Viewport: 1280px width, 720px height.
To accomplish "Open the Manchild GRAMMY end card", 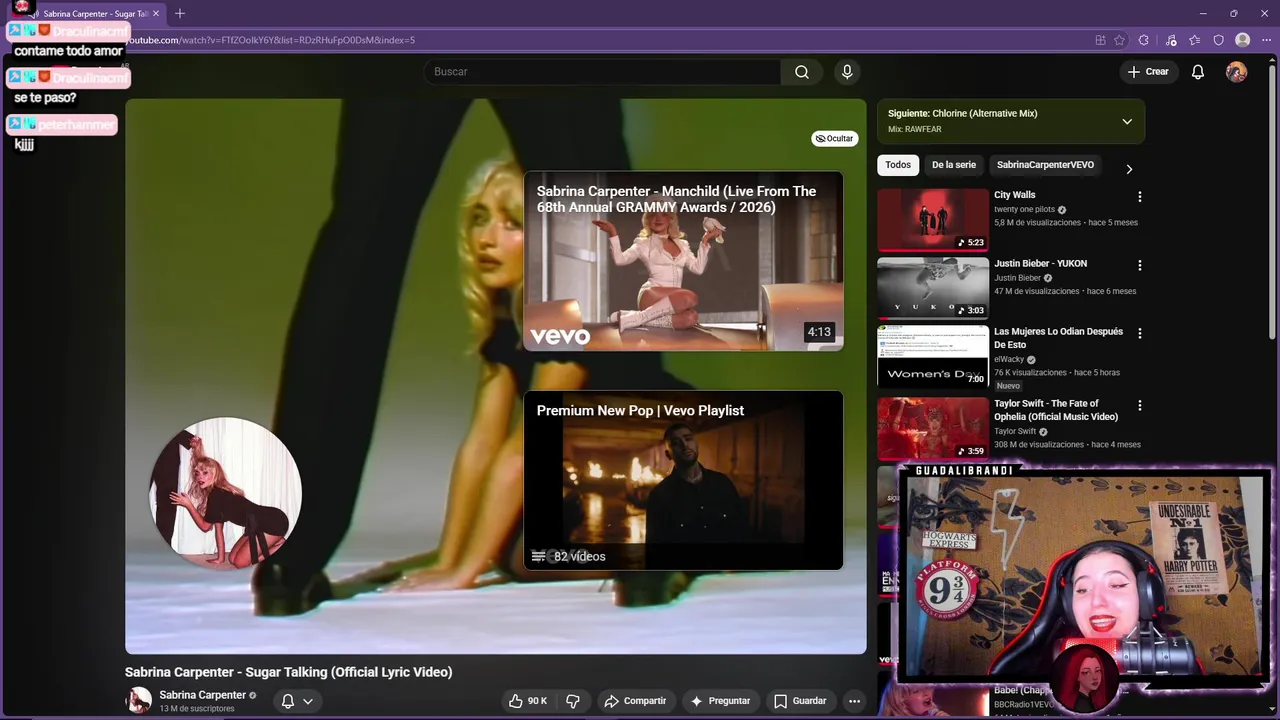I will click(683, 261).
